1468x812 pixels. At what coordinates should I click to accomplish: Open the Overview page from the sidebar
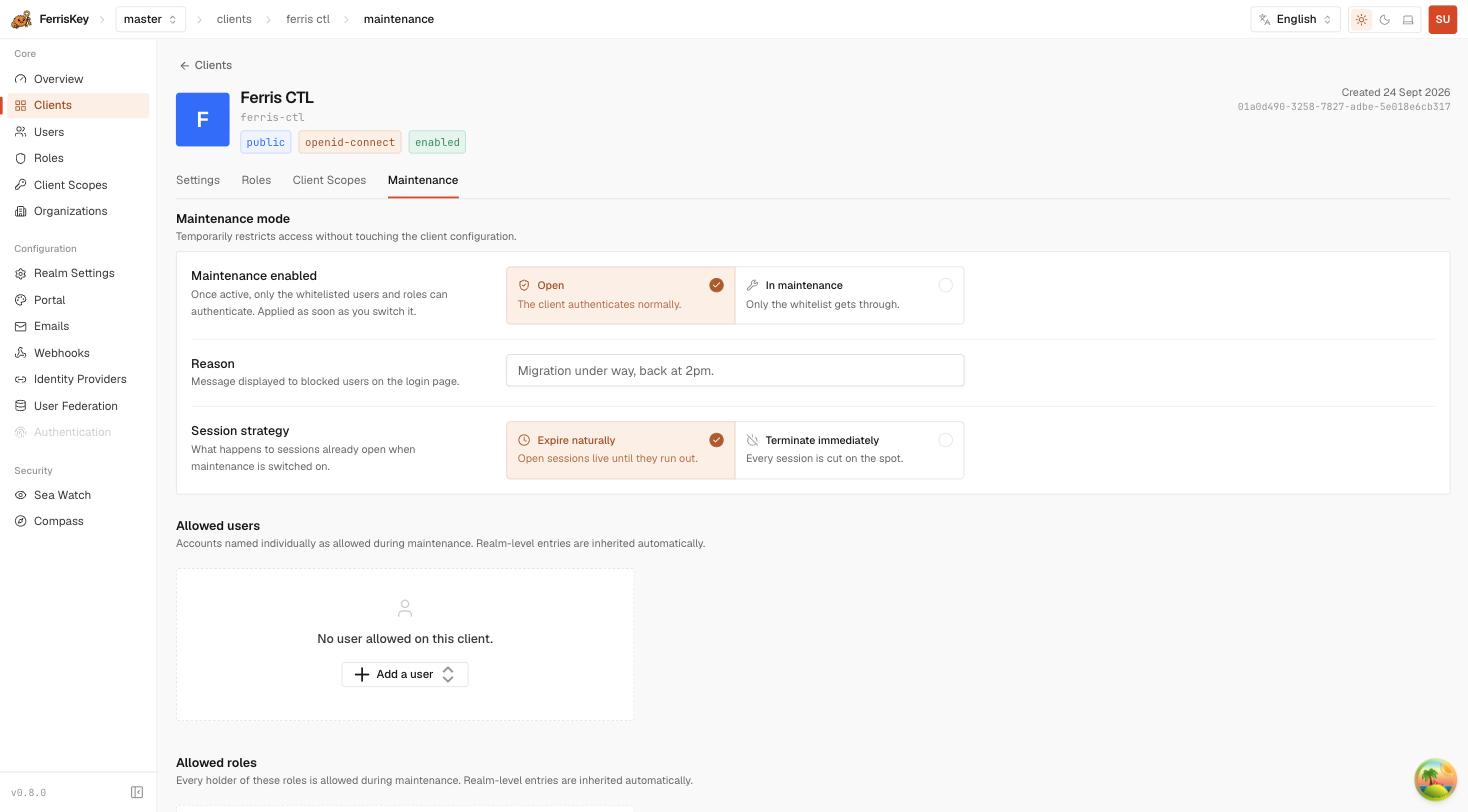coord(78,79)
